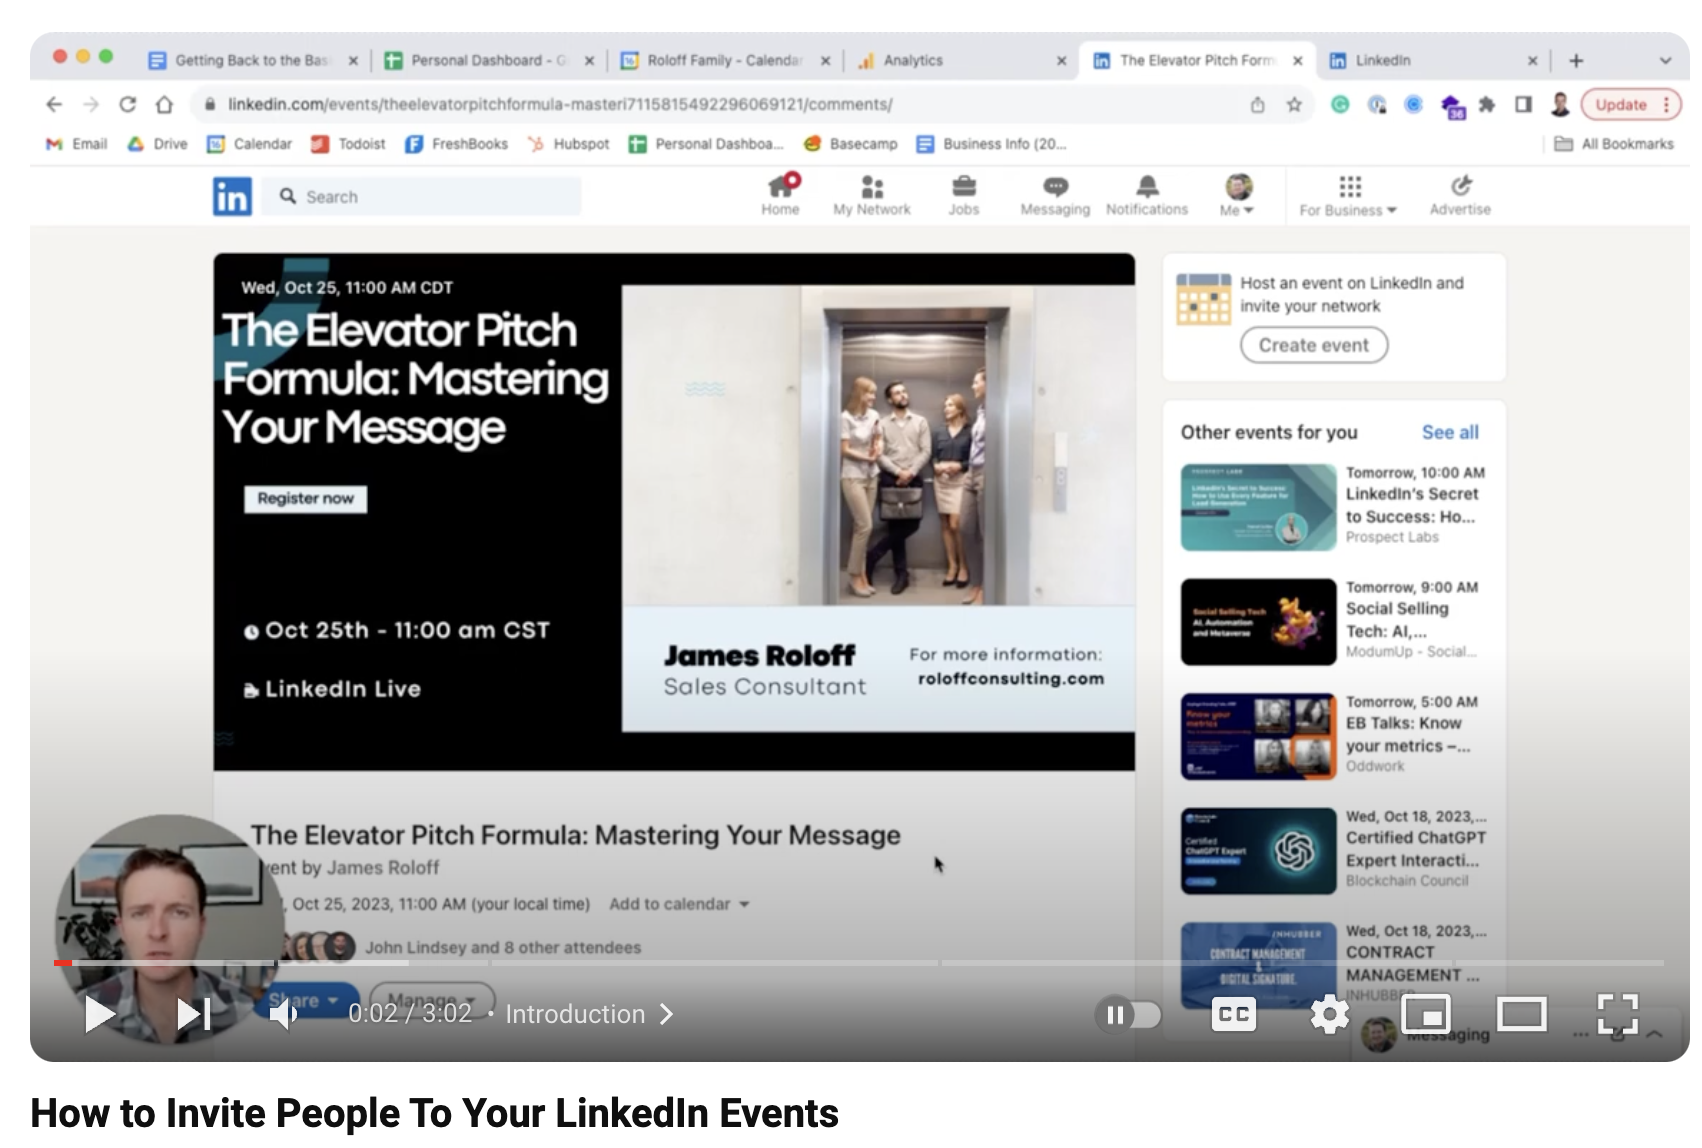The image size is (1702, 1148).
Task: Go back in browser
Action: coord(54,104)
